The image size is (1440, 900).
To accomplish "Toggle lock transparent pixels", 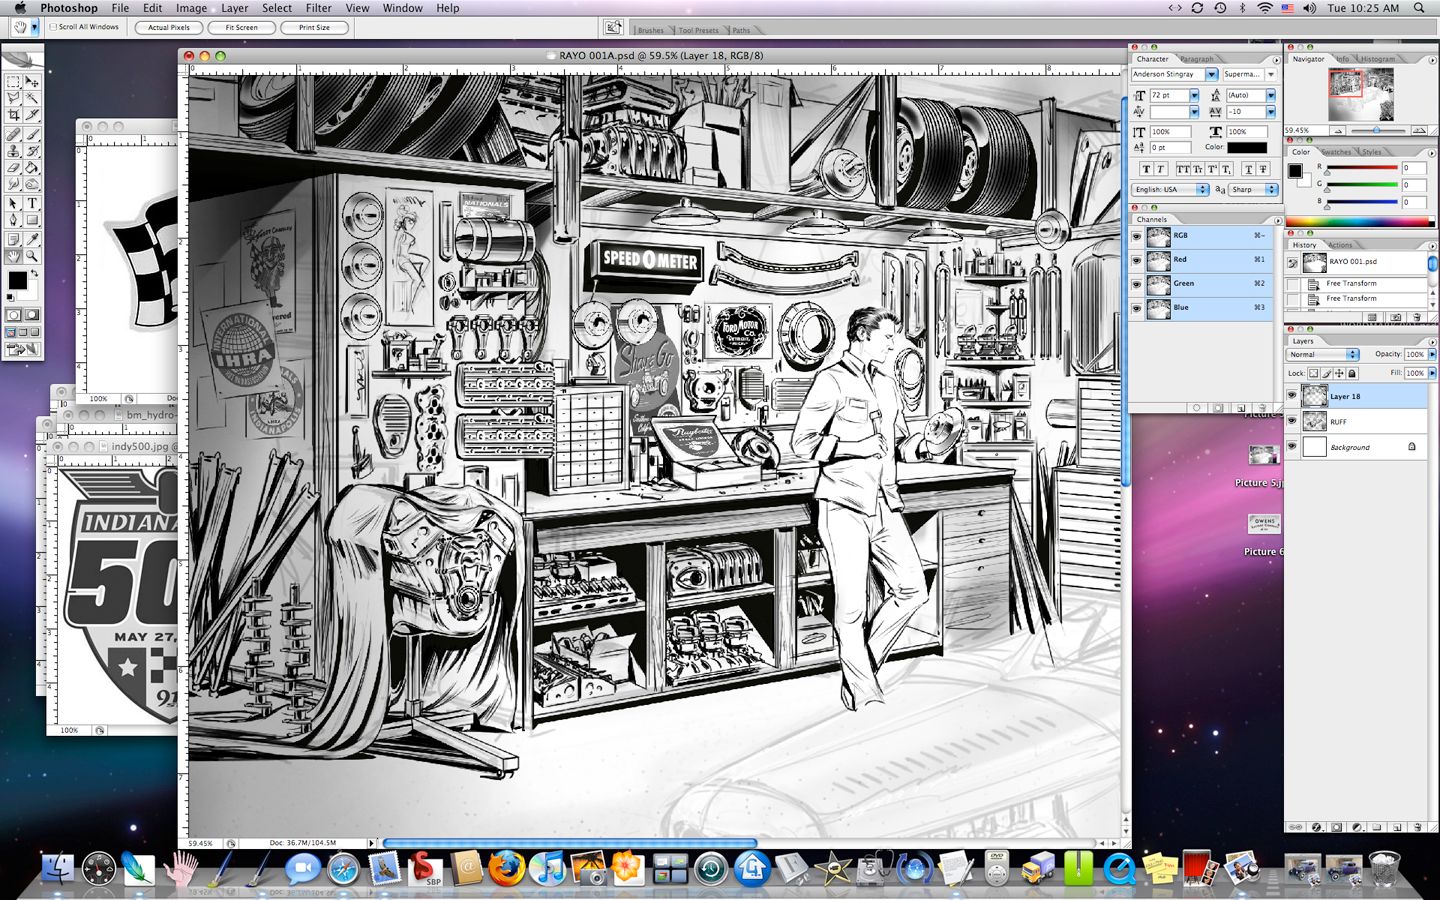I will (1314, 373).
